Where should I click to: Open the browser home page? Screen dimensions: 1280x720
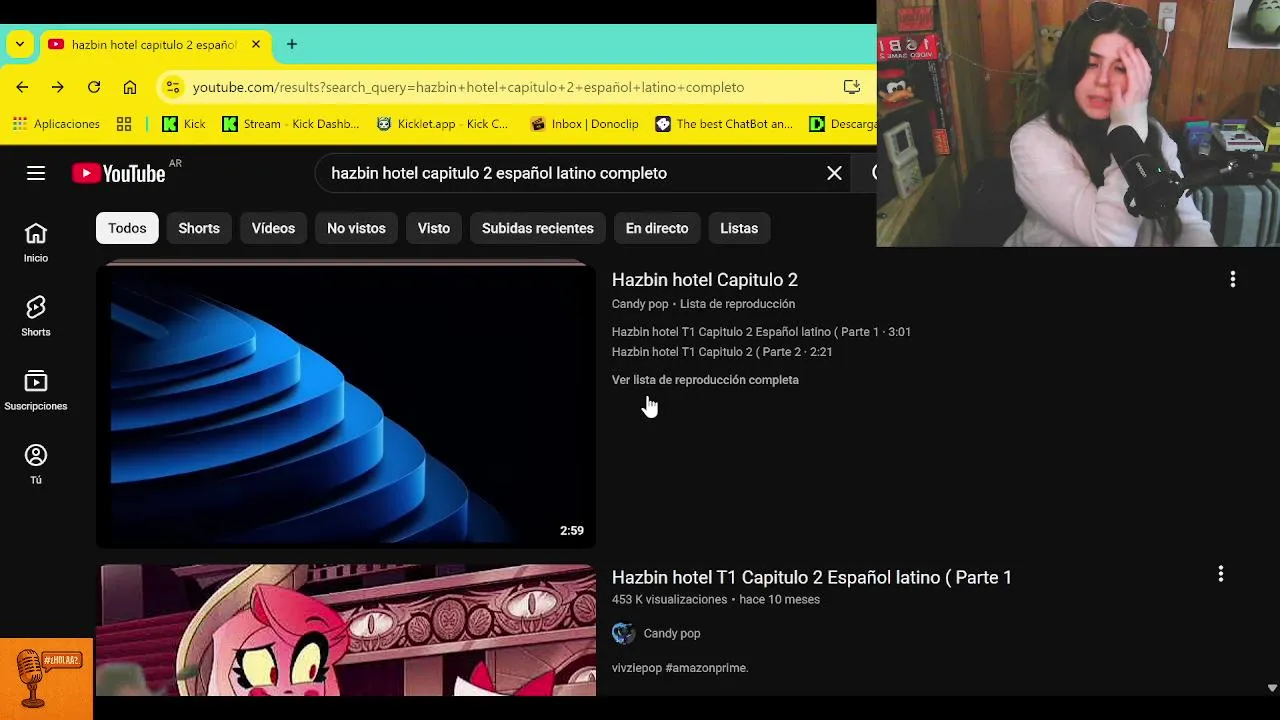pos(130,87)
